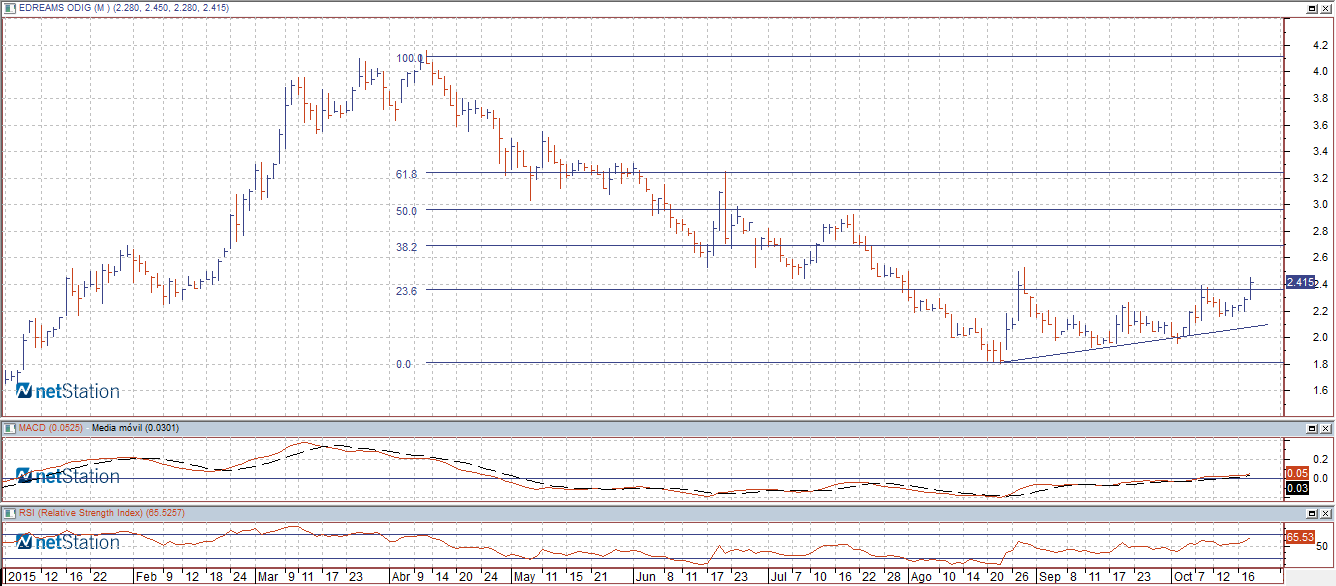This screenshot has width=1336, height=586.
Task: Click the Jun label on date axis
Action: tap(645, 577)
